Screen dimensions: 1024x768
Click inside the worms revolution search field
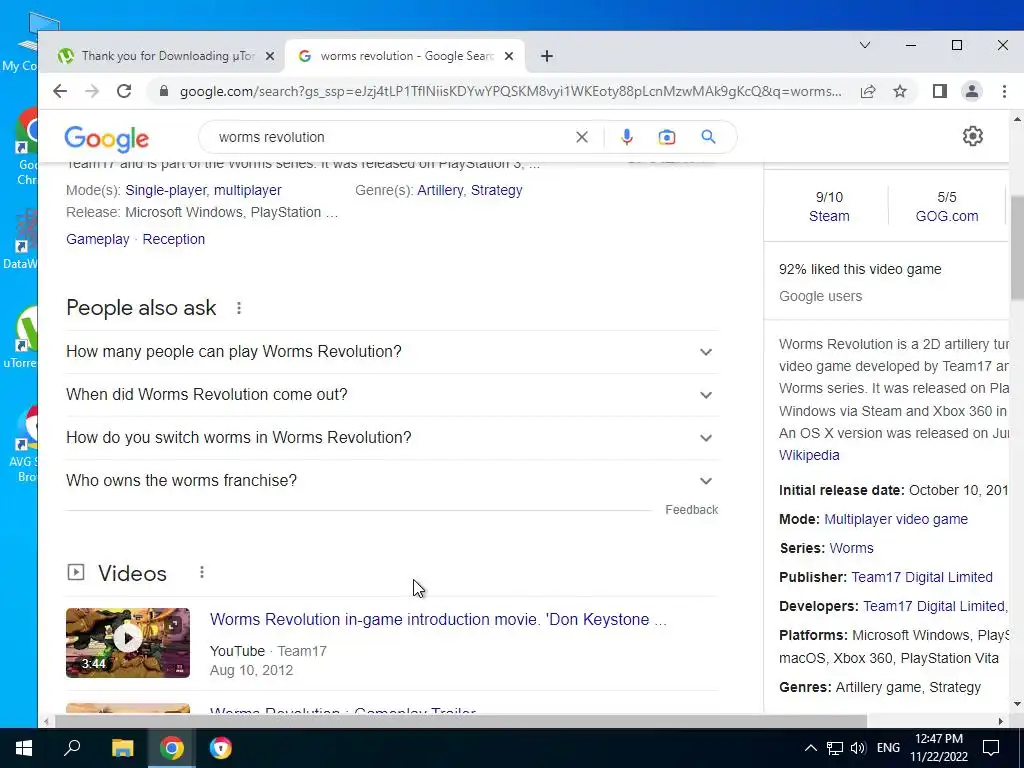392,137
